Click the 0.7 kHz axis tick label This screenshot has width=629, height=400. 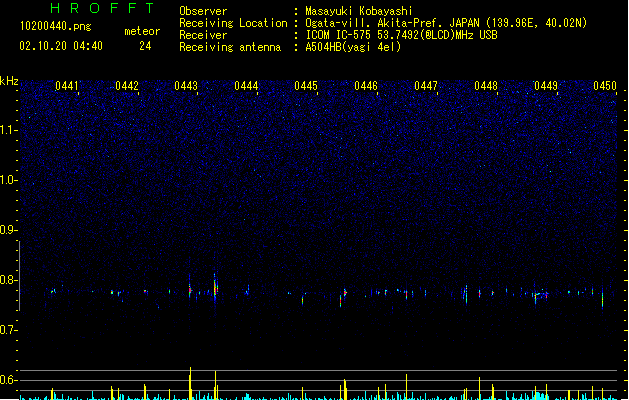(8, 330)
